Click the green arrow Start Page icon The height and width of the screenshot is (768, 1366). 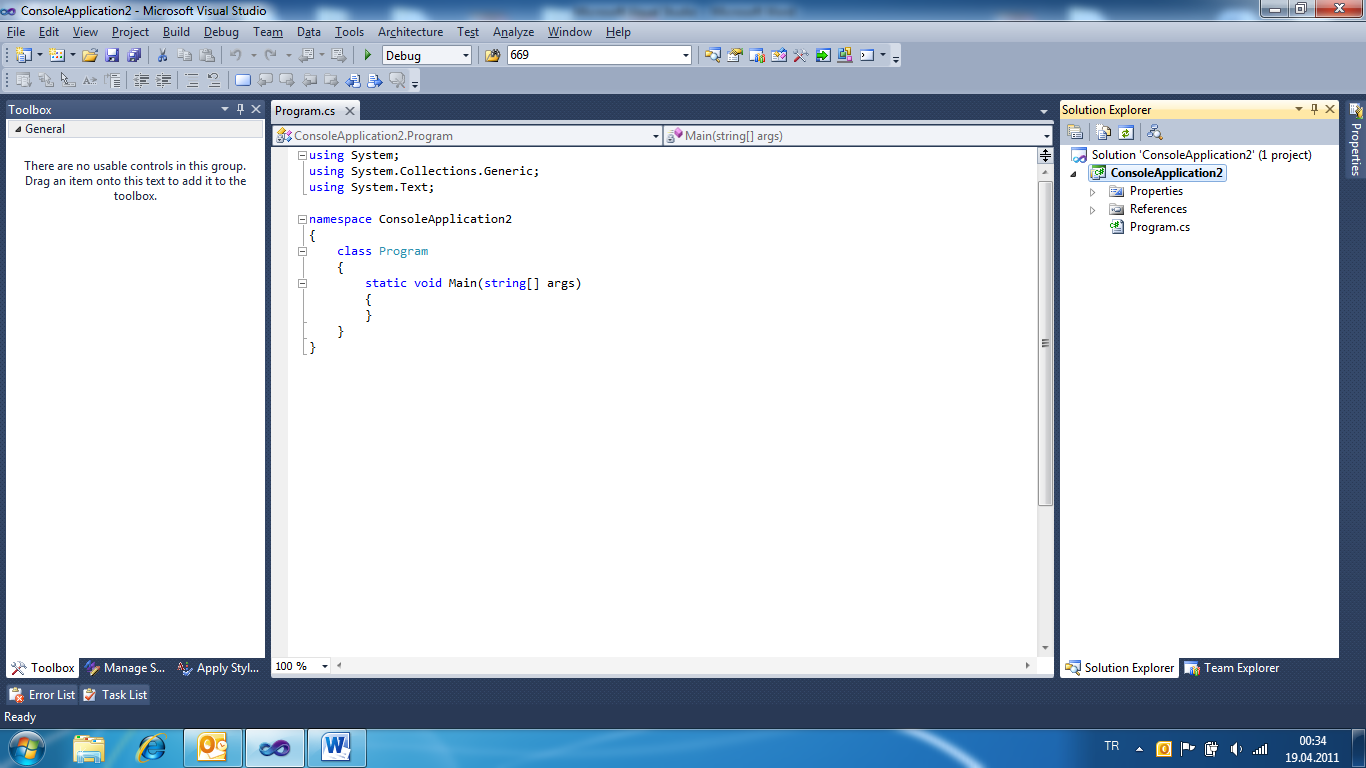pyautogui.click(x=823, y=56)
